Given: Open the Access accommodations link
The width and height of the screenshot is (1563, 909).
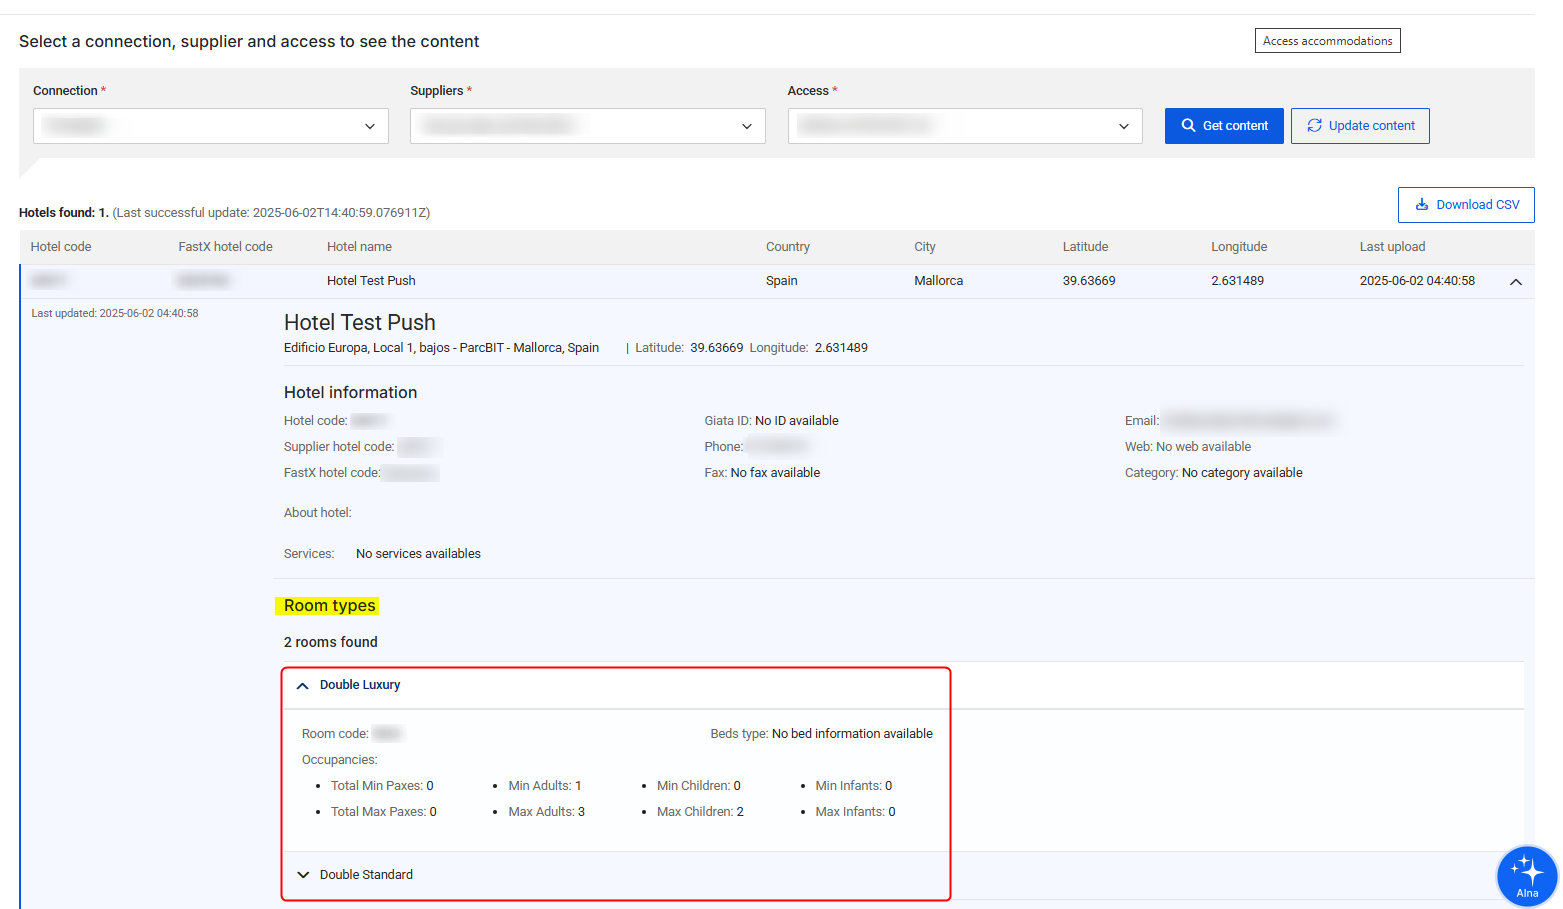Looking at the screenshot, I should [1327, 41].
